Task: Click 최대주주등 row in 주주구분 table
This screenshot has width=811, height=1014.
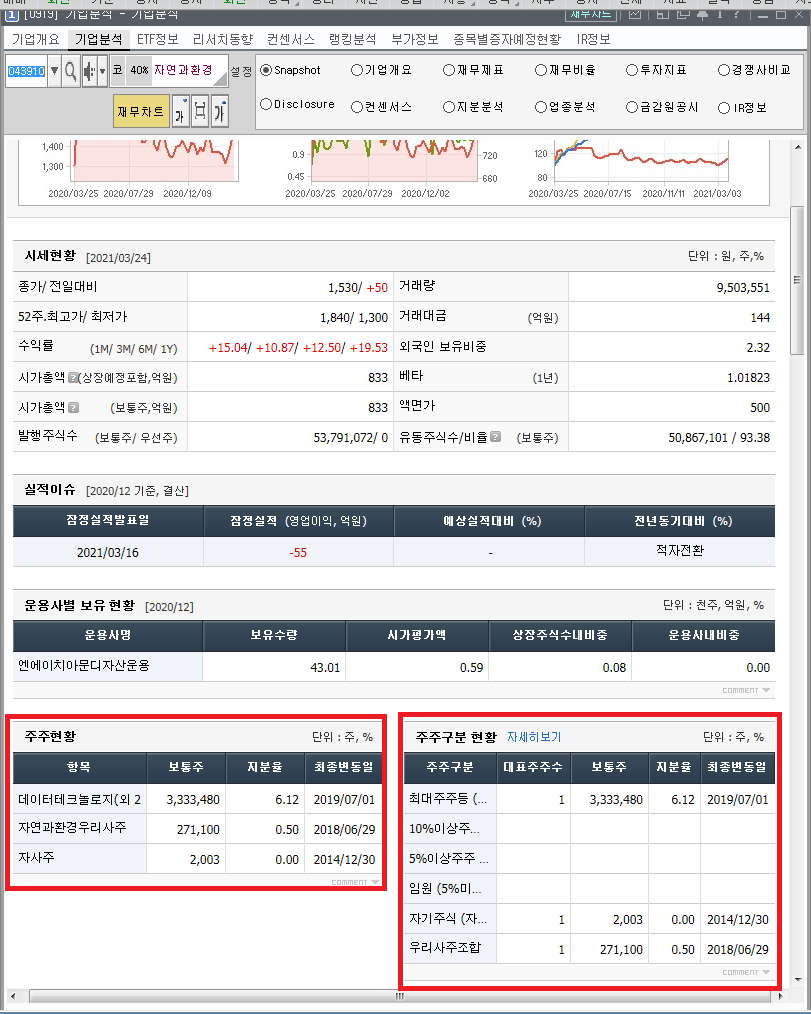Action: click(x=589, y=799)
